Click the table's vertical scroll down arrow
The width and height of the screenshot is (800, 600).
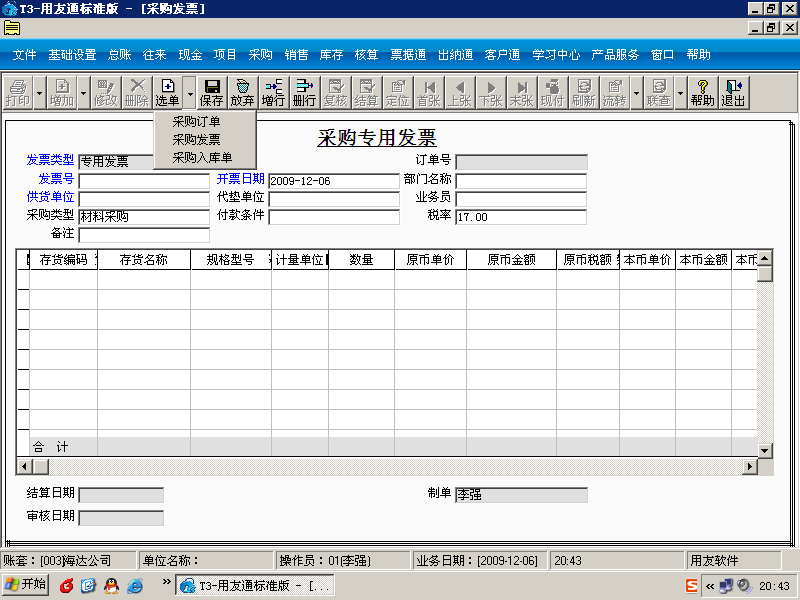click(x=764, y=450)
